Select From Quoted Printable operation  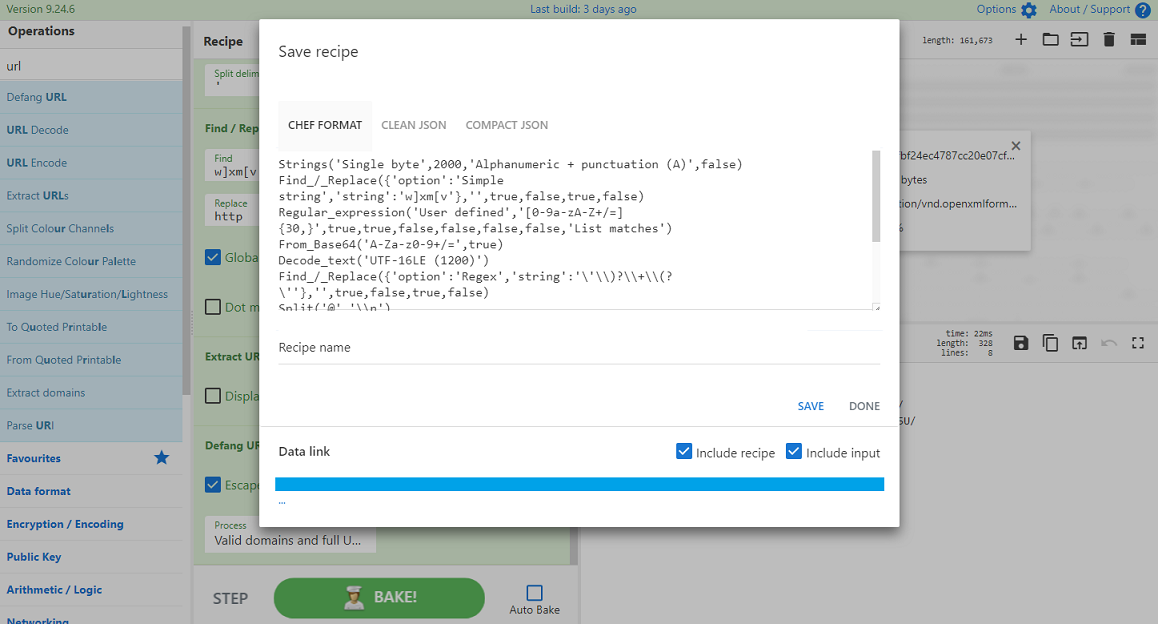click(91, 360)
